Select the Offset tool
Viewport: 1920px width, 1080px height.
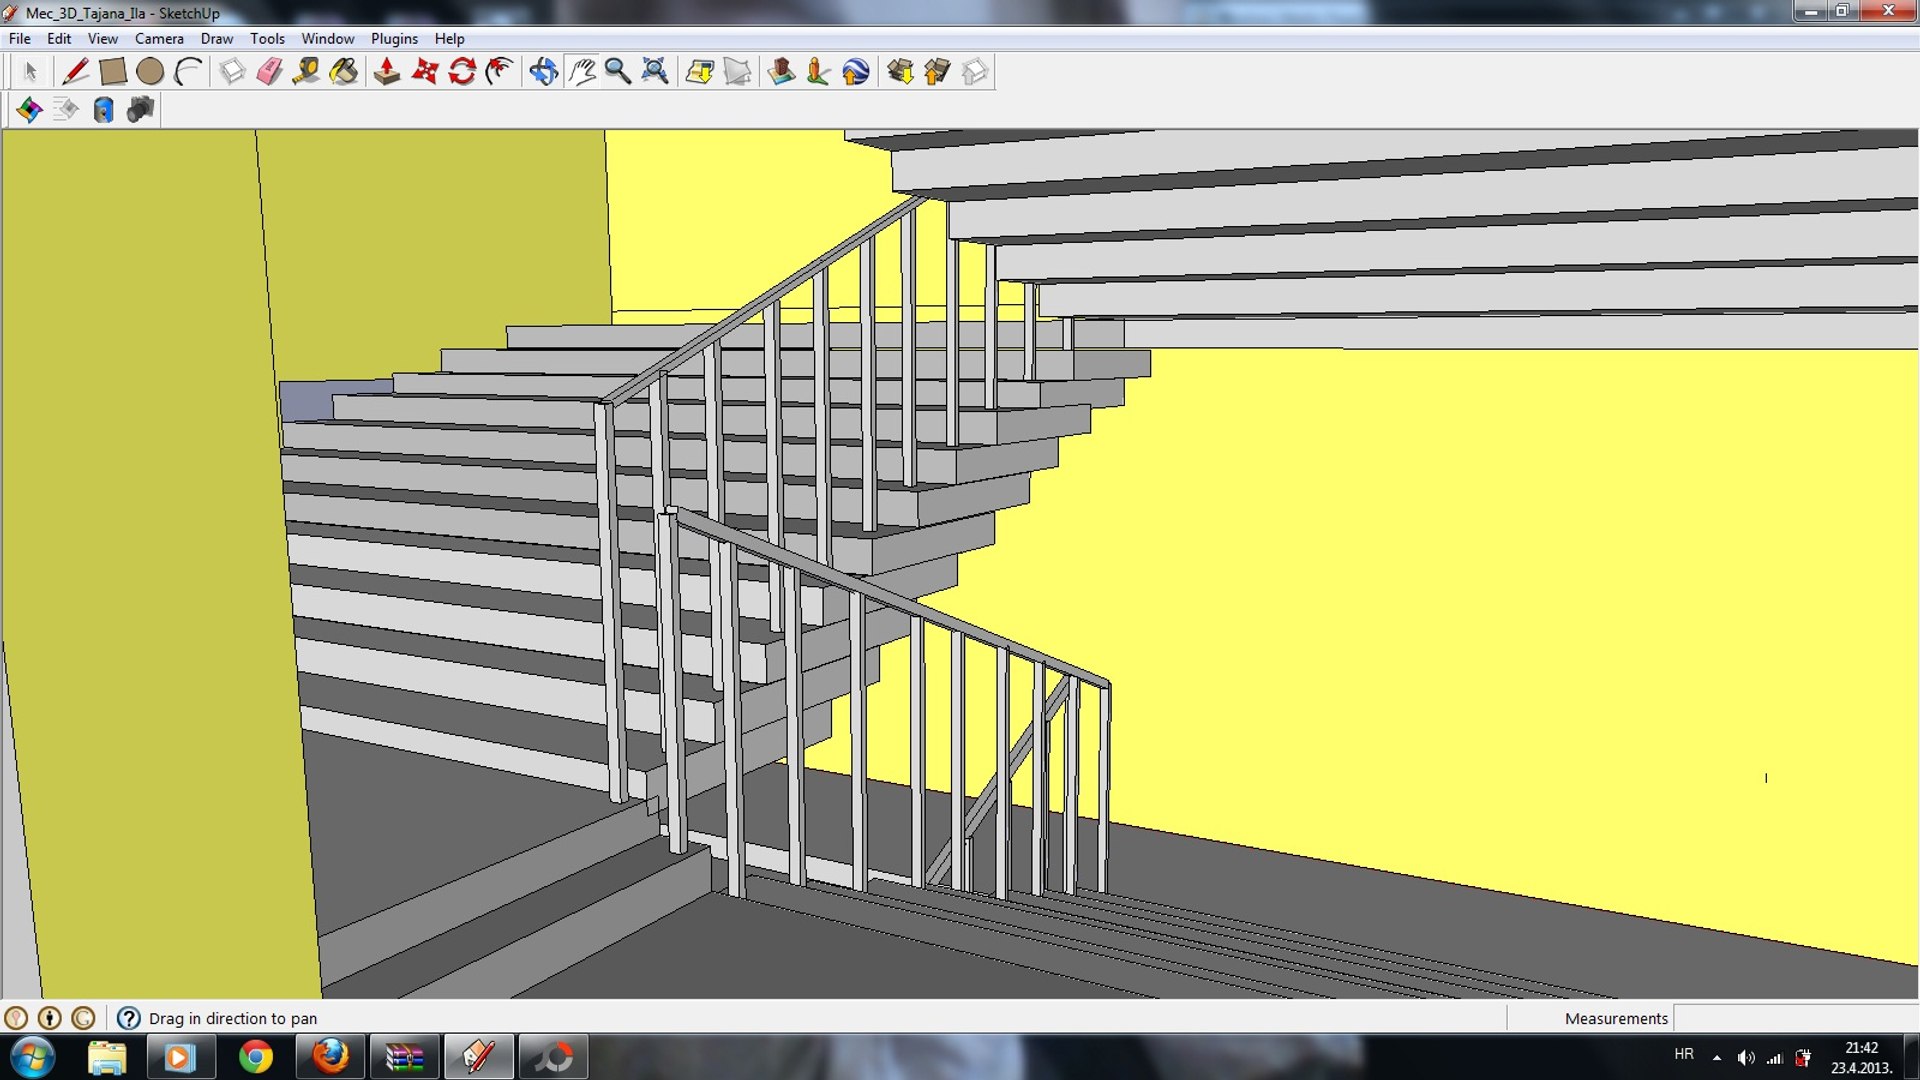point(499,72)
